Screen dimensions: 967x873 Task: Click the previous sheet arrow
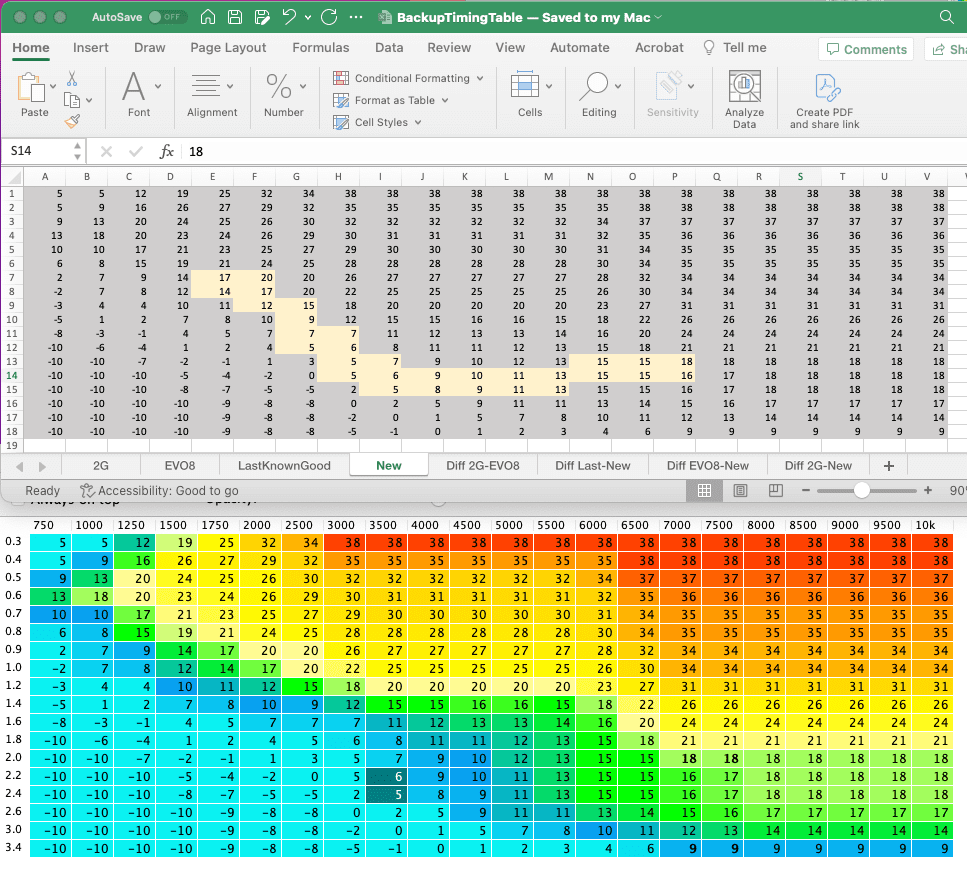coord(20,467)
